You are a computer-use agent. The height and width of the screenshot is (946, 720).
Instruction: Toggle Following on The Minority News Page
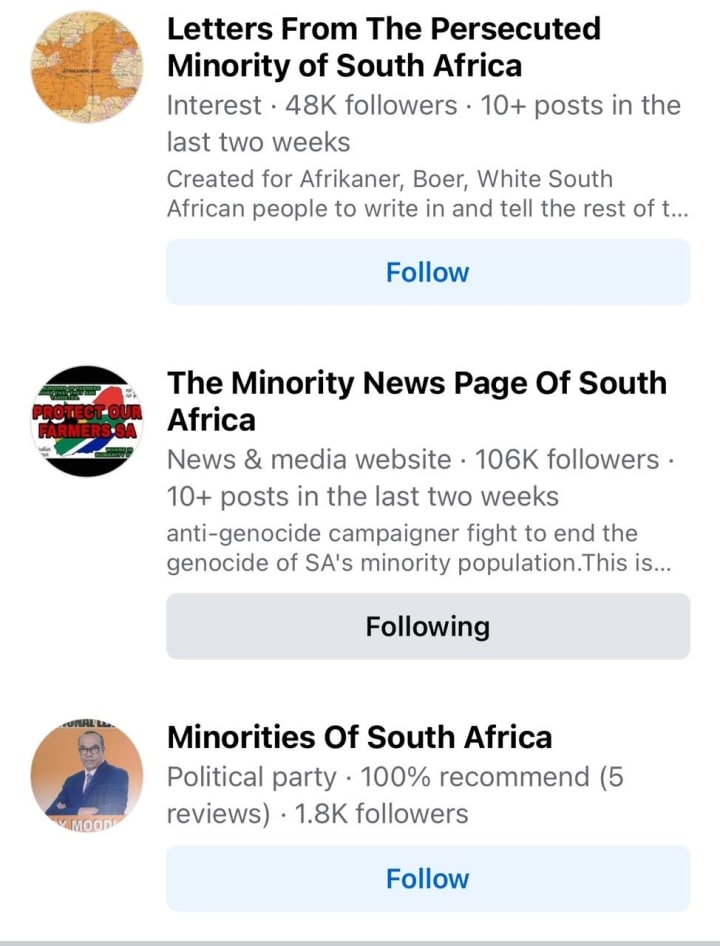pos(428,626)
